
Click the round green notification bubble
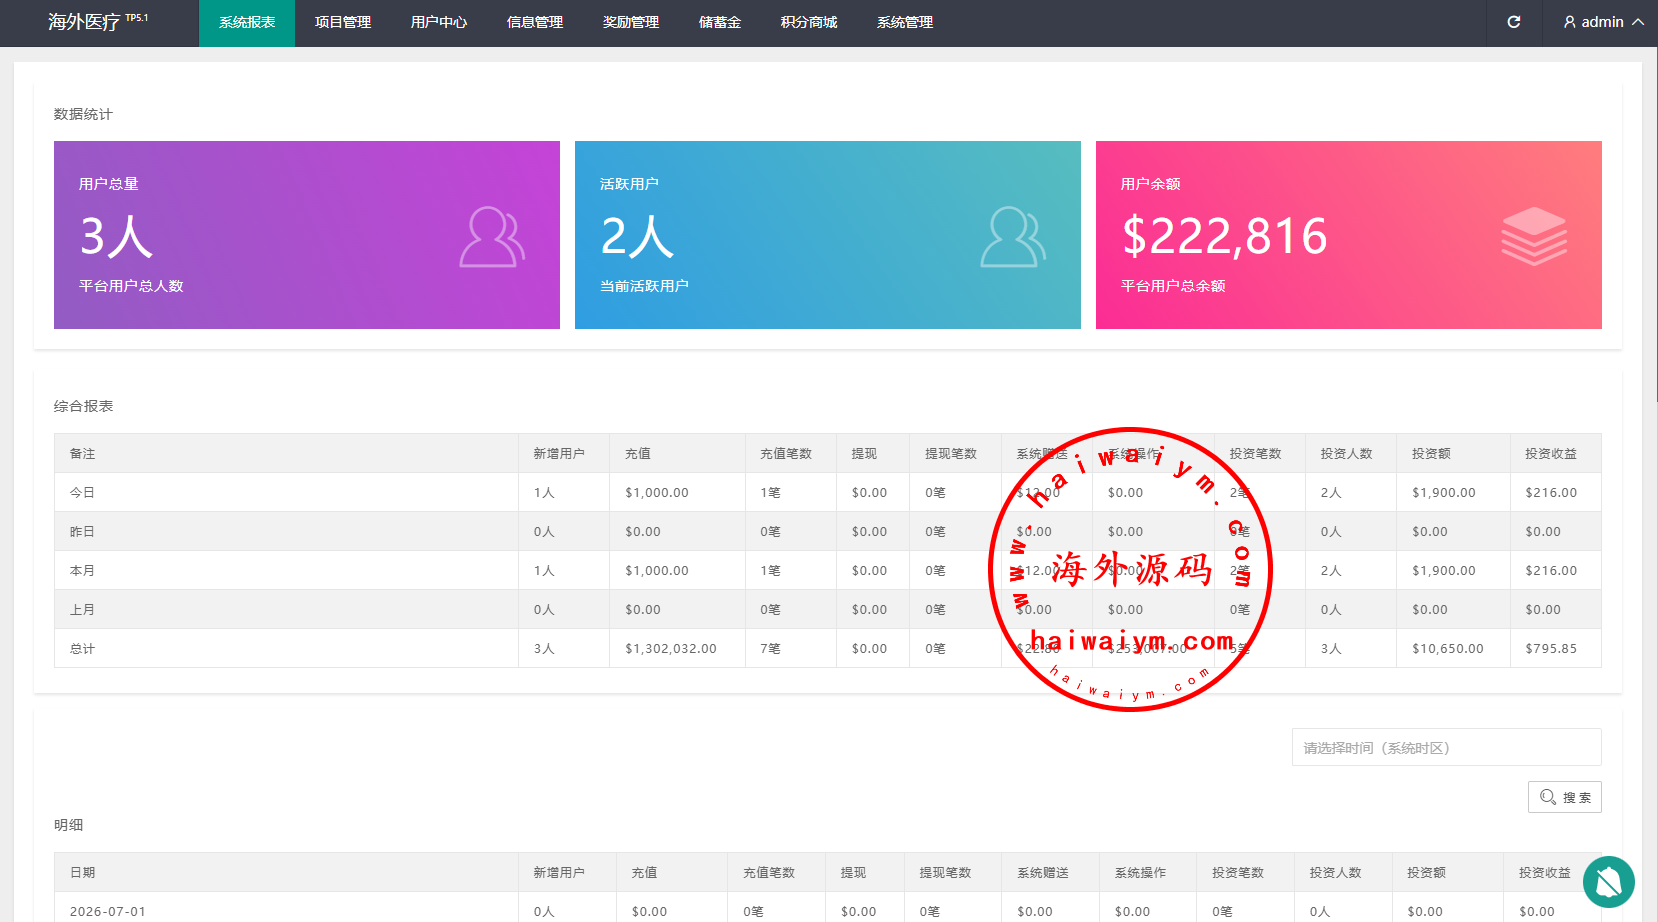[1609, 882]
